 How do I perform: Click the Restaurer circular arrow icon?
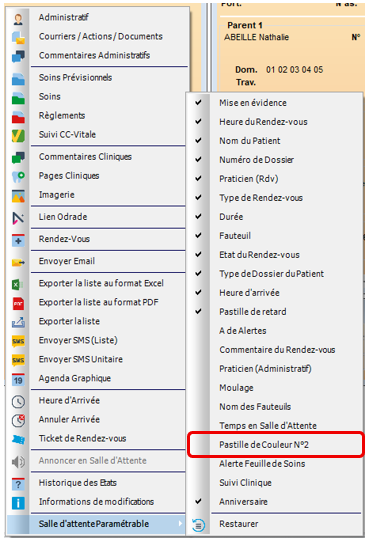tap(199, 524)
